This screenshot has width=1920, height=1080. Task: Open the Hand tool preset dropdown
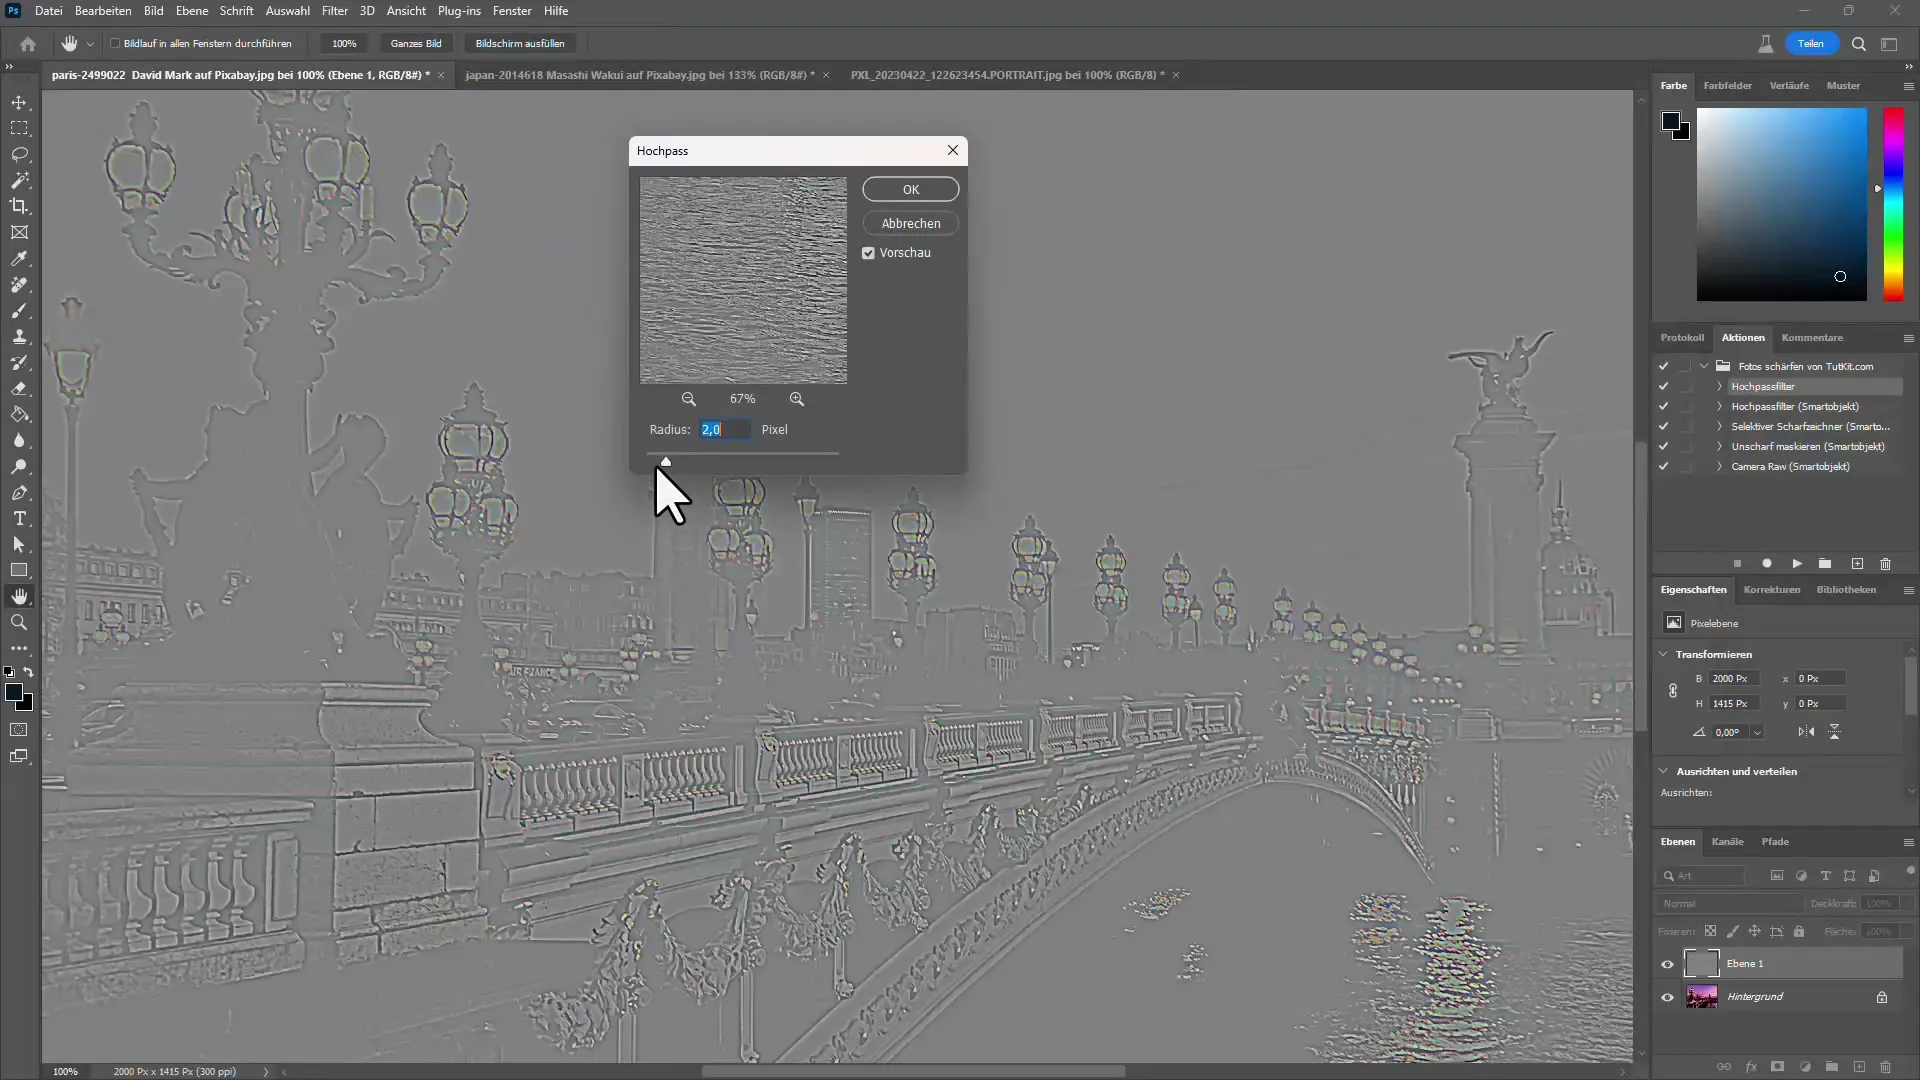[90, 44]
